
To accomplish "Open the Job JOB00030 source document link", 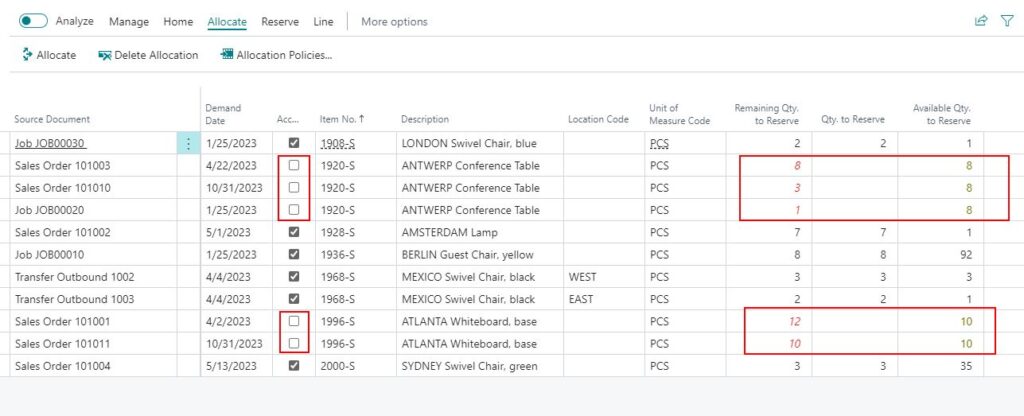I will [50, 143].
